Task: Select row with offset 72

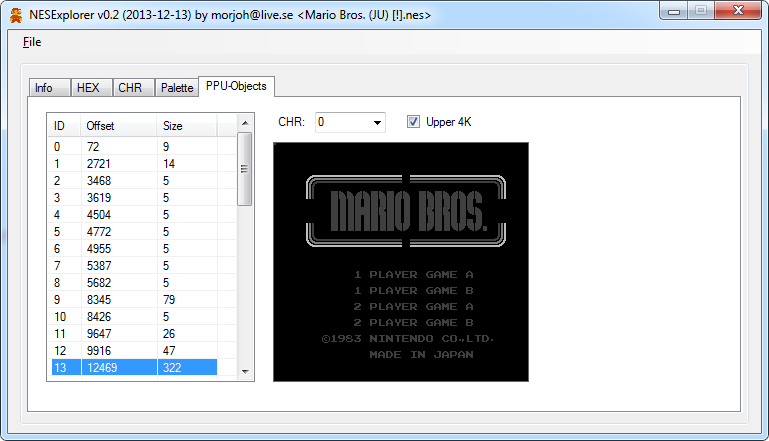Action: pos(134,147)
